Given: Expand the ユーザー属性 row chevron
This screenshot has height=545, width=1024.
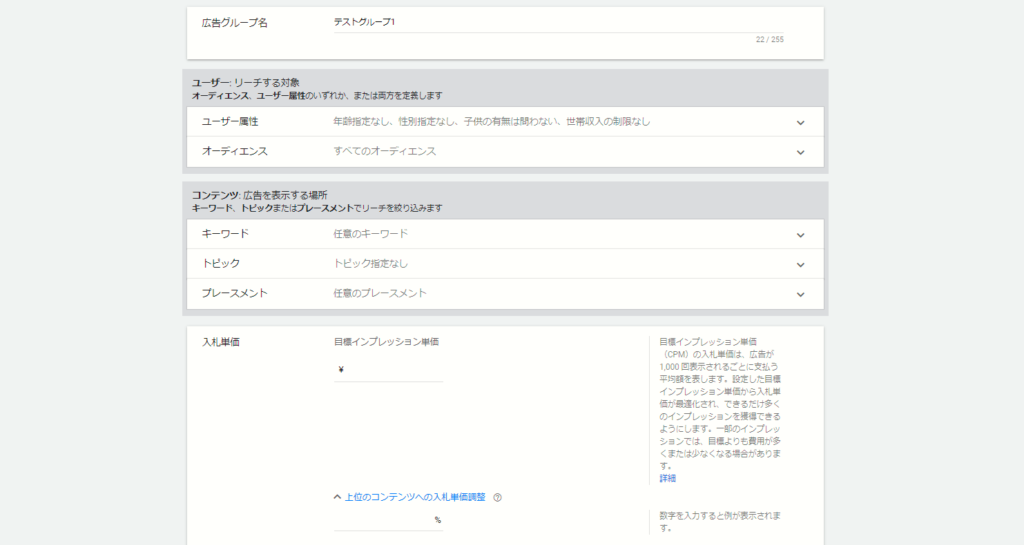Looking at the screenshot, I should tap(800, 123).
